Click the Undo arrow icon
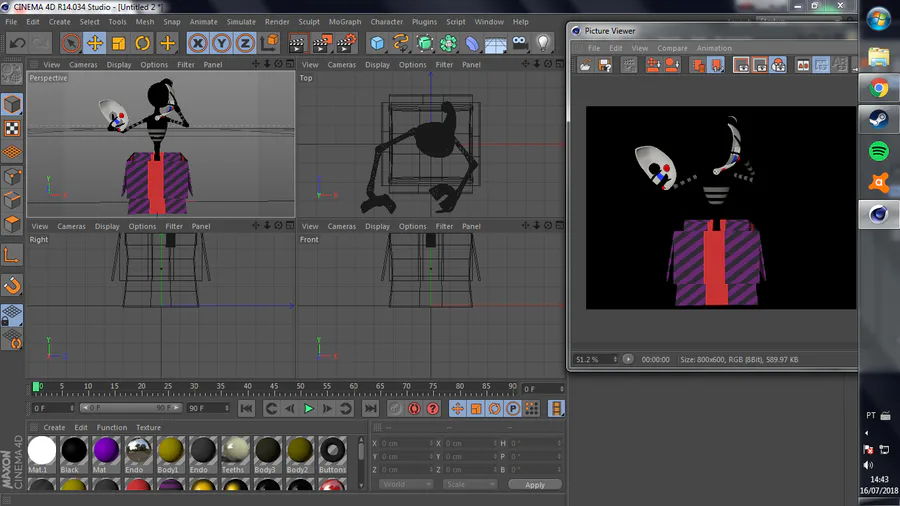The width and height of the screenshot is (900, 506). click(x=17, y=43)
